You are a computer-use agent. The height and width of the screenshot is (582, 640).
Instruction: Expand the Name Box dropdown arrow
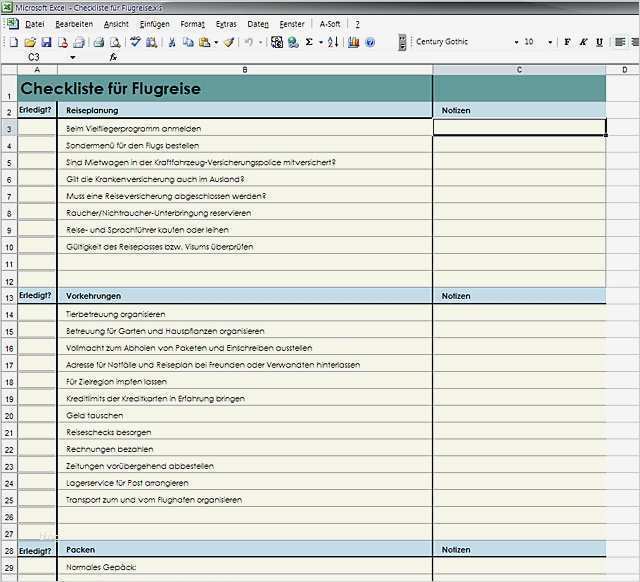(73, 57)
